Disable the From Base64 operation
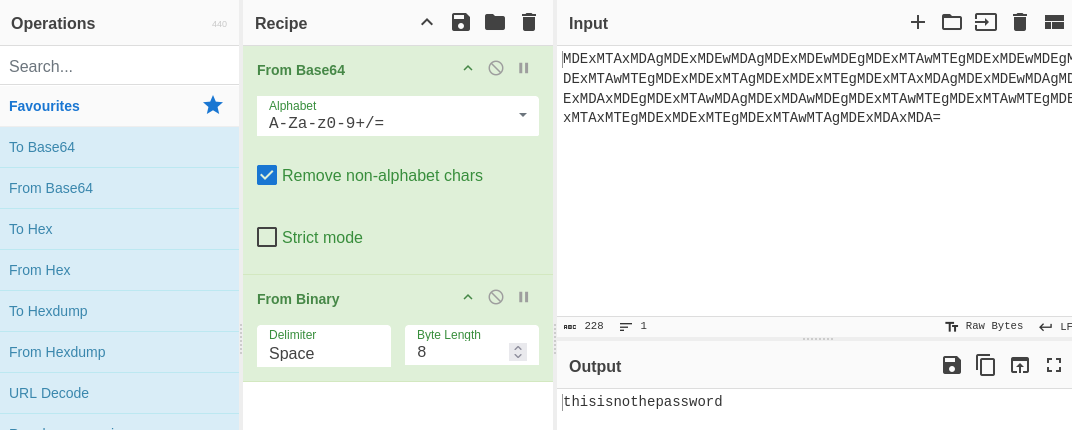The height and width of the screenshot is (430, 1072). (x=495, y=68)
